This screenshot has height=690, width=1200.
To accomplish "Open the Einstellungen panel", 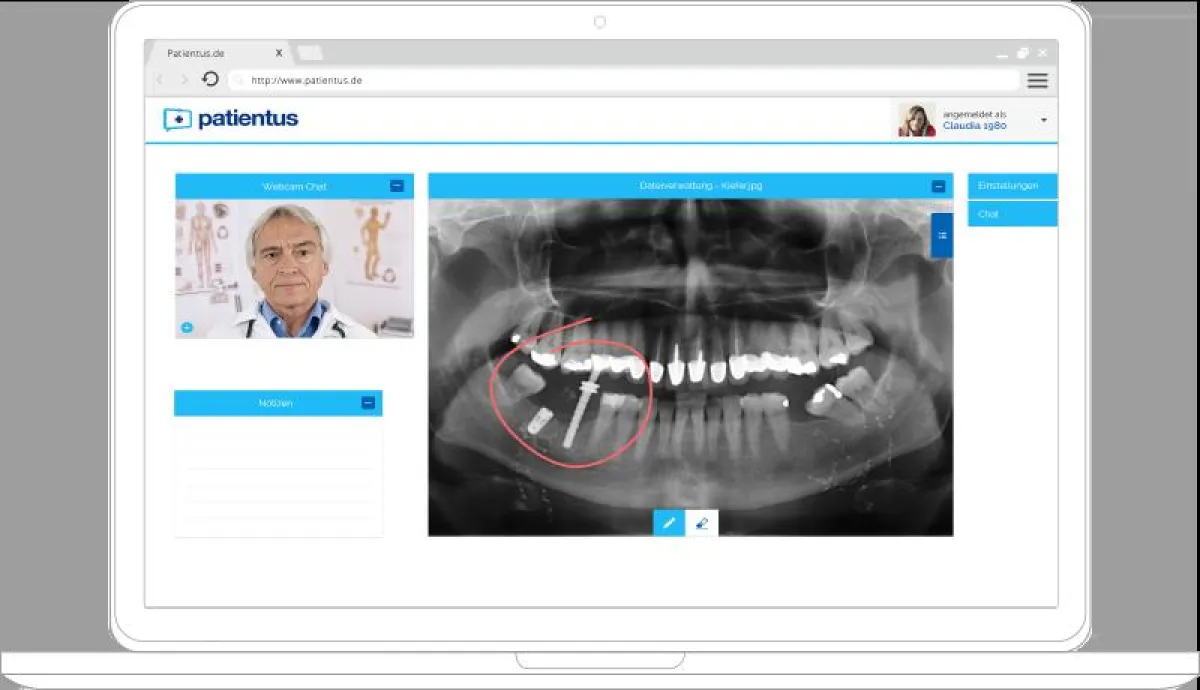I will [x=1012, y=185].
